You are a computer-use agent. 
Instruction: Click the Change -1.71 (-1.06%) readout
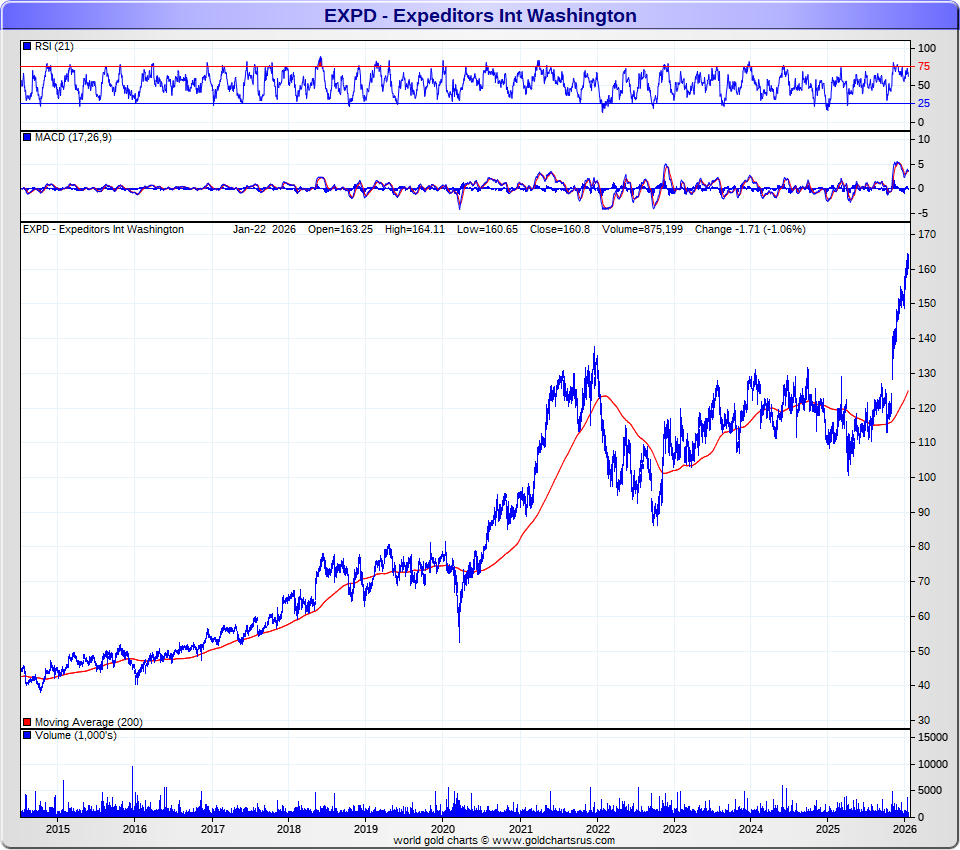coord(749,229)
